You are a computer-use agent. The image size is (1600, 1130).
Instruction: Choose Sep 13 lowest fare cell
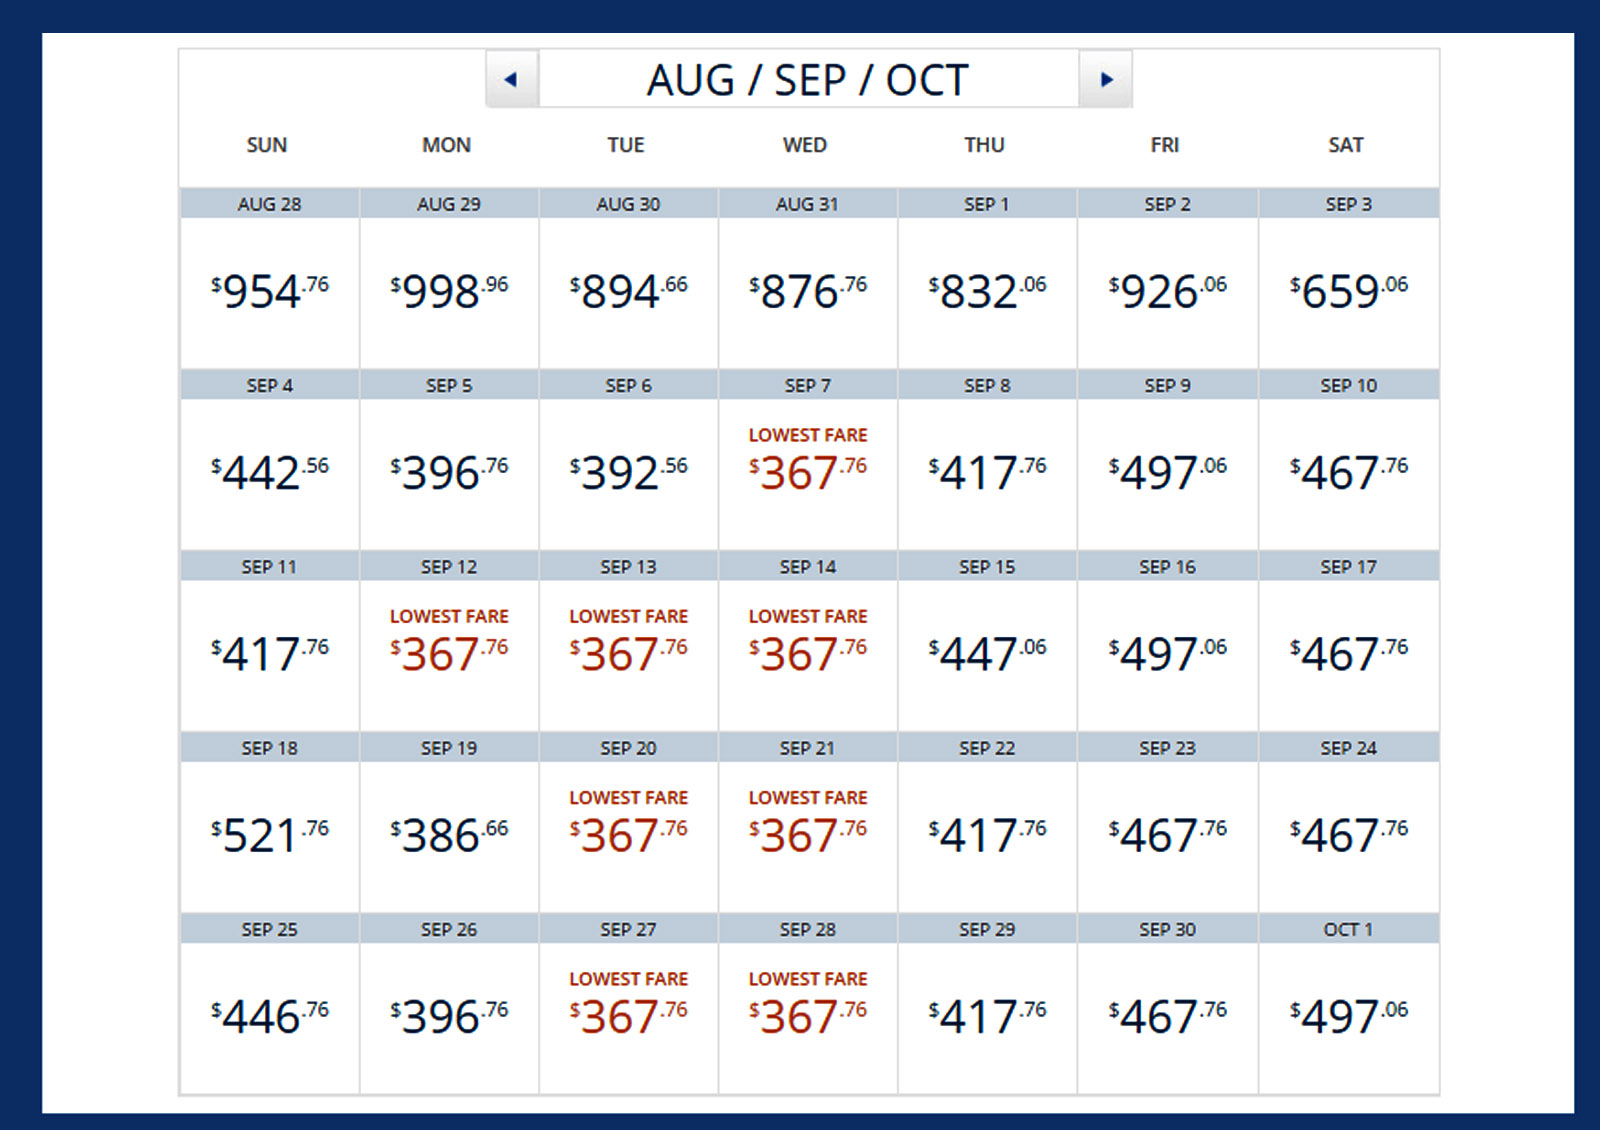pos(628,654)
